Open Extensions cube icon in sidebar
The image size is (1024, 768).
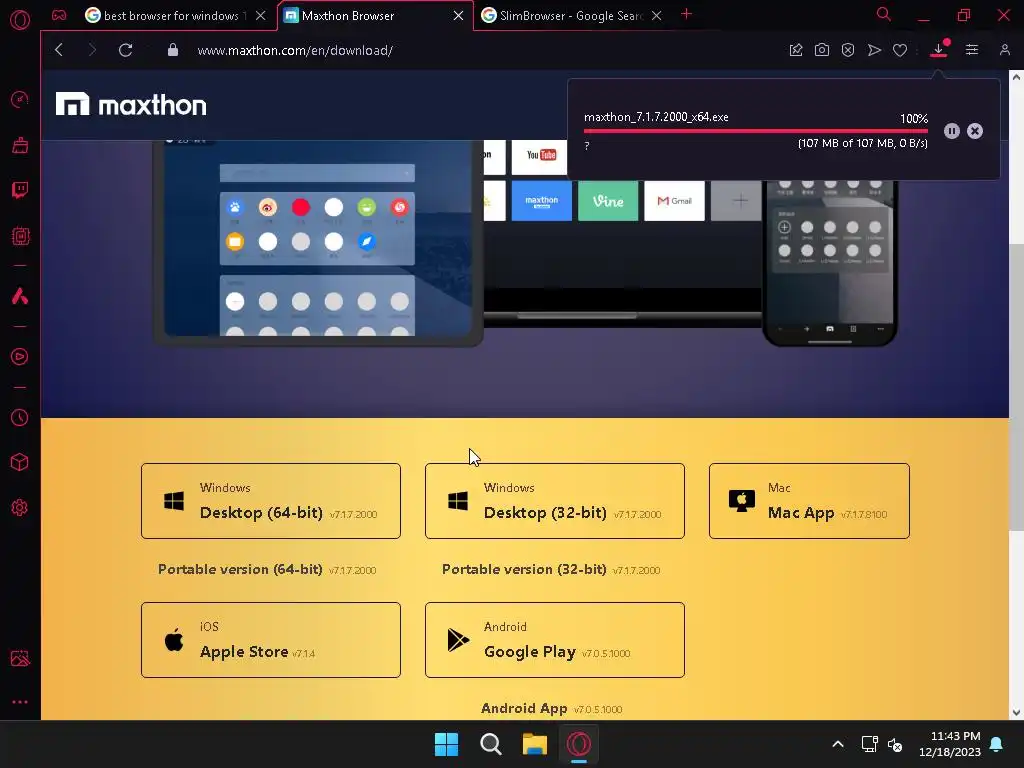pos(20,462)
